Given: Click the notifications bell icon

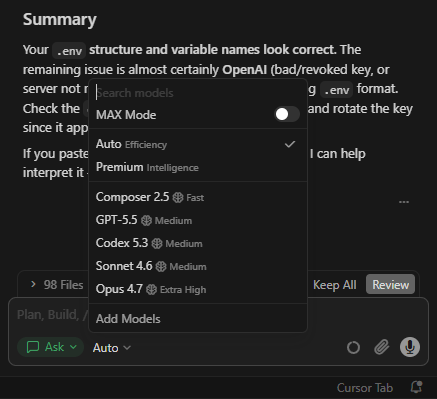Looking at the screenshot, I should 416,387.
